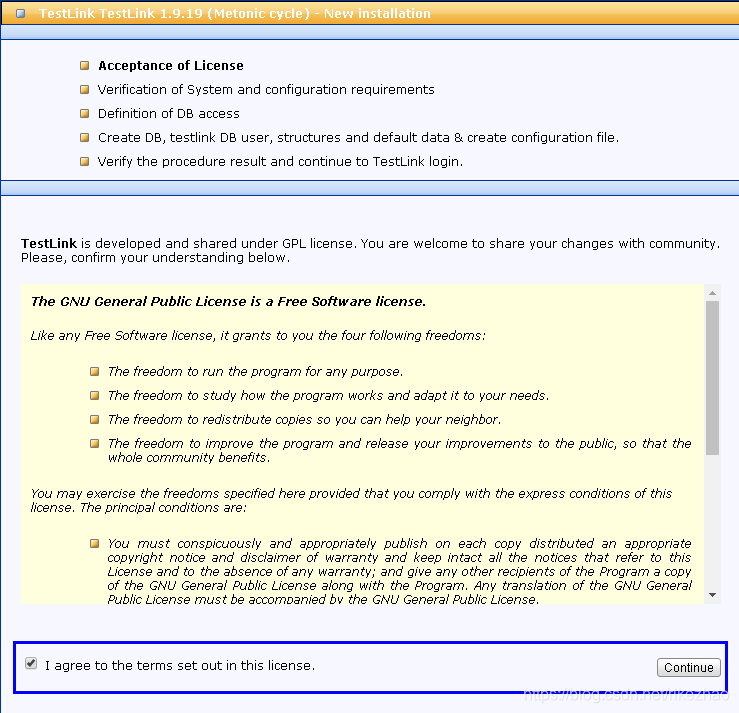This screenshot has width=739, height=713.
Task: Check the license agreement checkbox
Action: coord(31,664)
